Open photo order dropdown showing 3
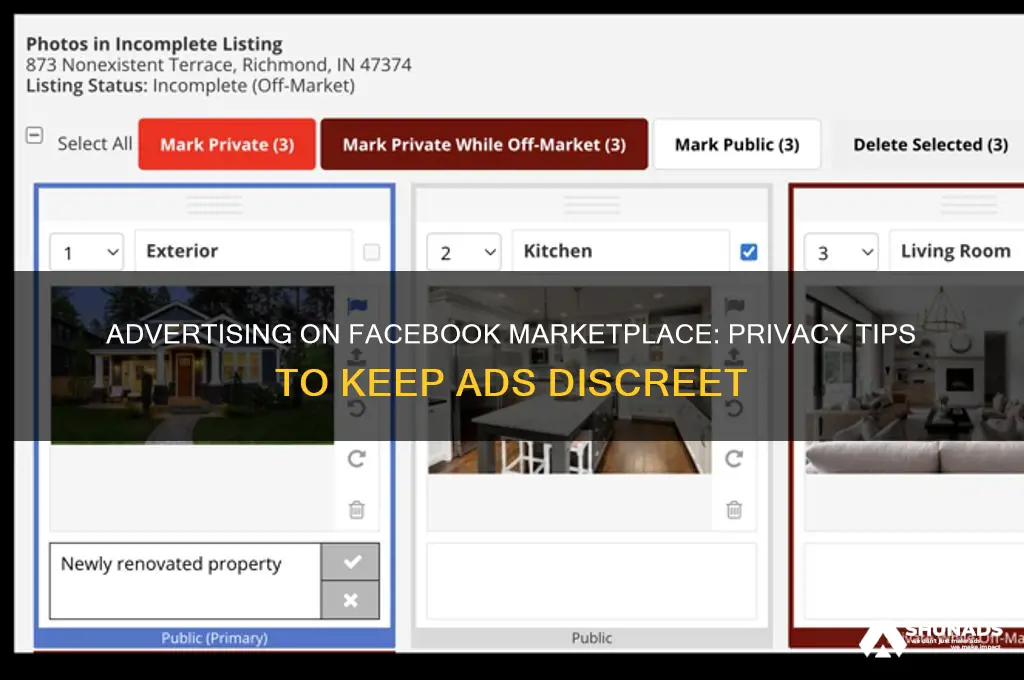Image resolution: width=1024 pixels, height=680 pixels. tap(841, 252)
